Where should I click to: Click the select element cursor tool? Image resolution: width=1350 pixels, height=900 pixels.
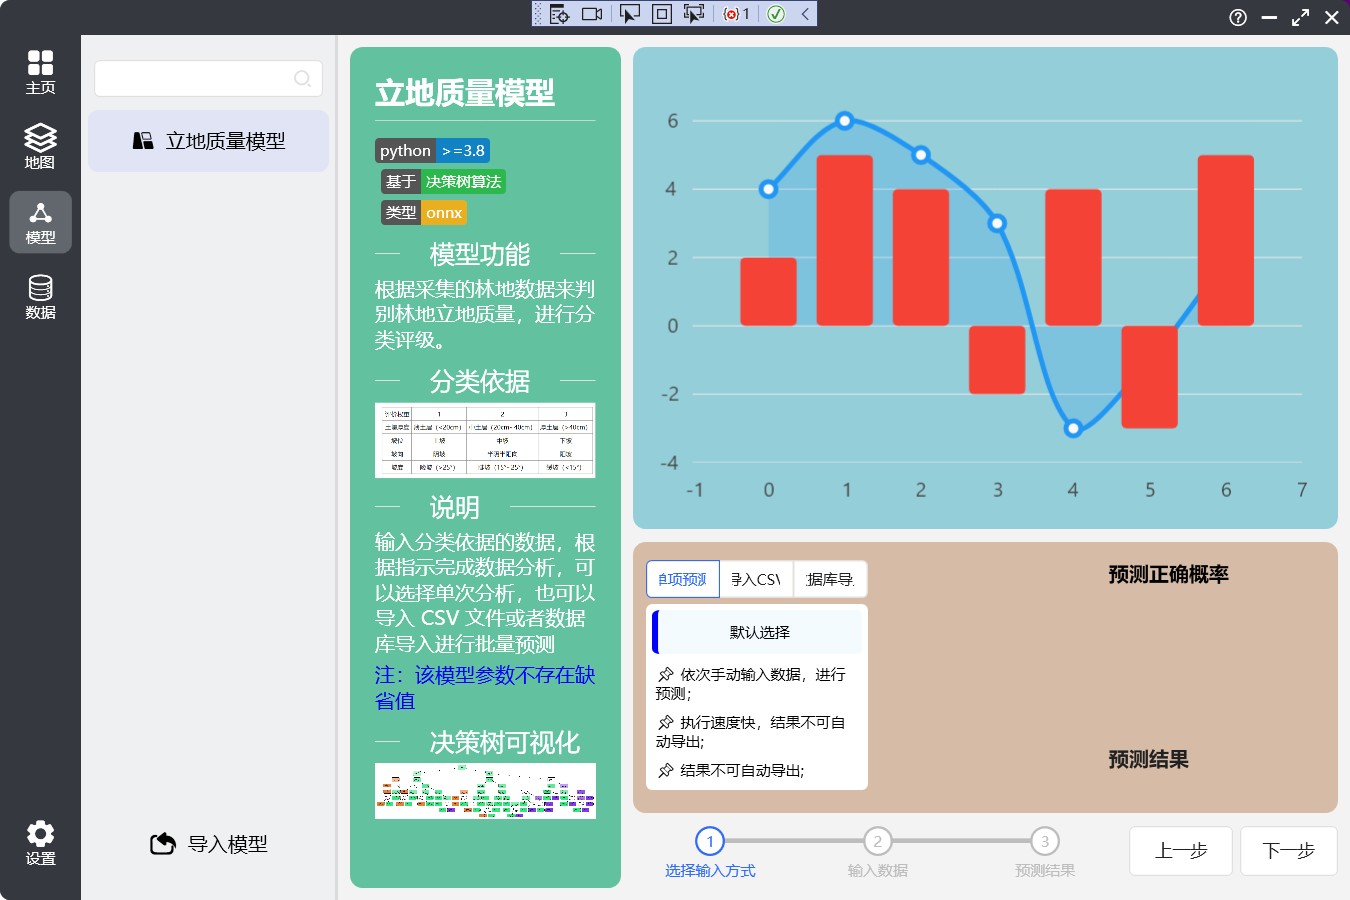coord(629,14)
